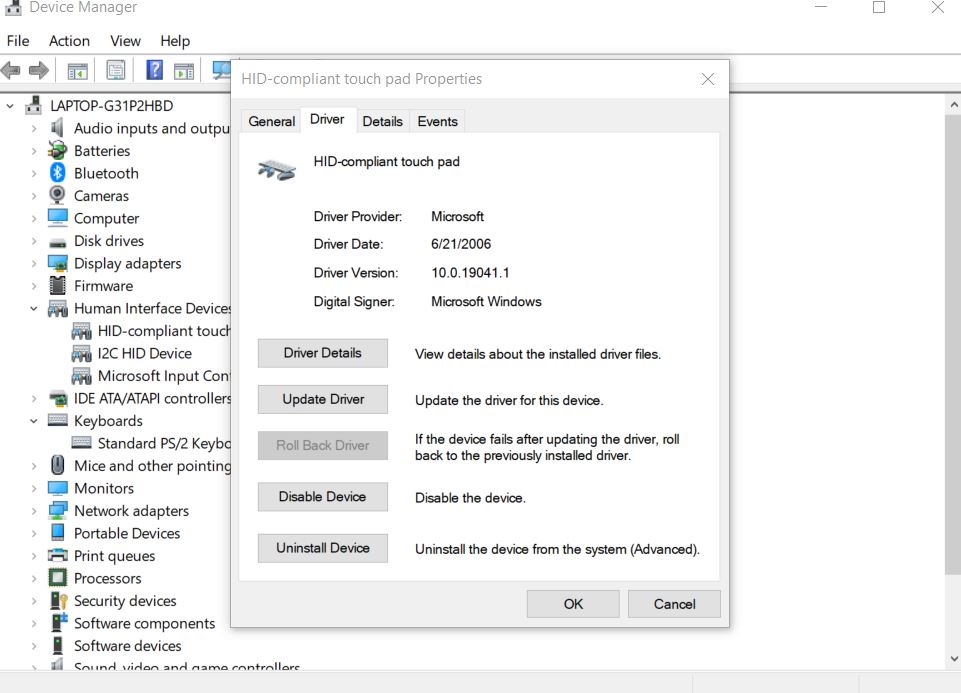Select the Cameras webcam icon
The width and height of the screenshot is (961, 693).
point(58,195)
